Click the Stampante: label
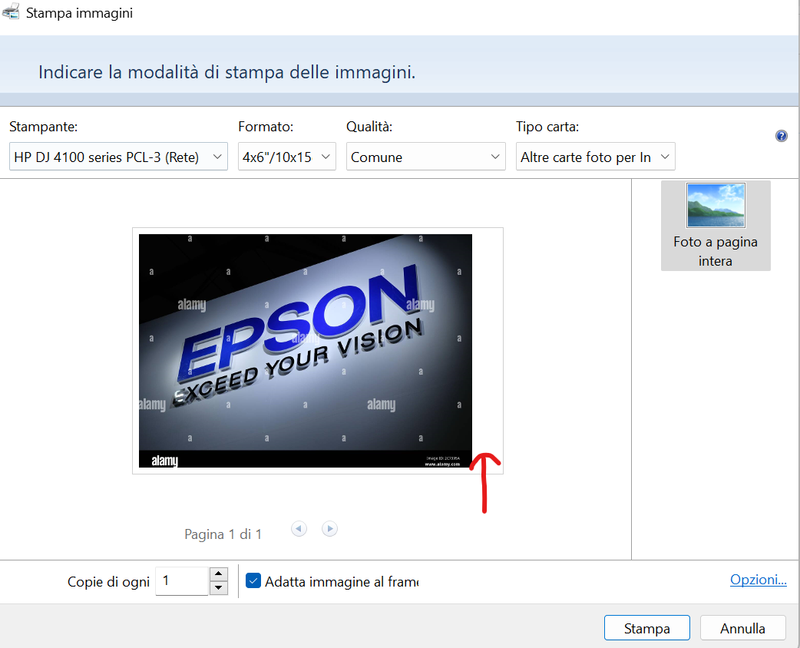 [x=43, y=127]
